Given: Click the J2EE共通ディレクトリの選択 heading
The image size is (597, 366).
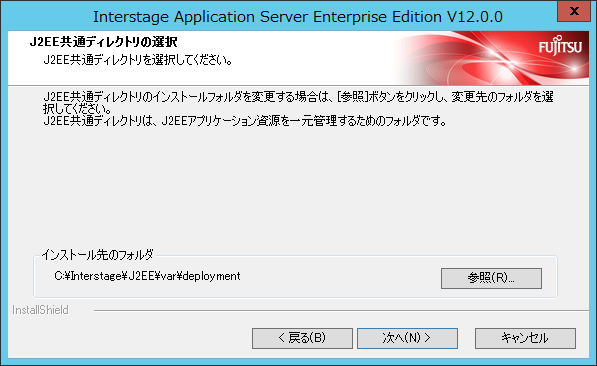Looking at the screenshot, I should click(104, 42).
